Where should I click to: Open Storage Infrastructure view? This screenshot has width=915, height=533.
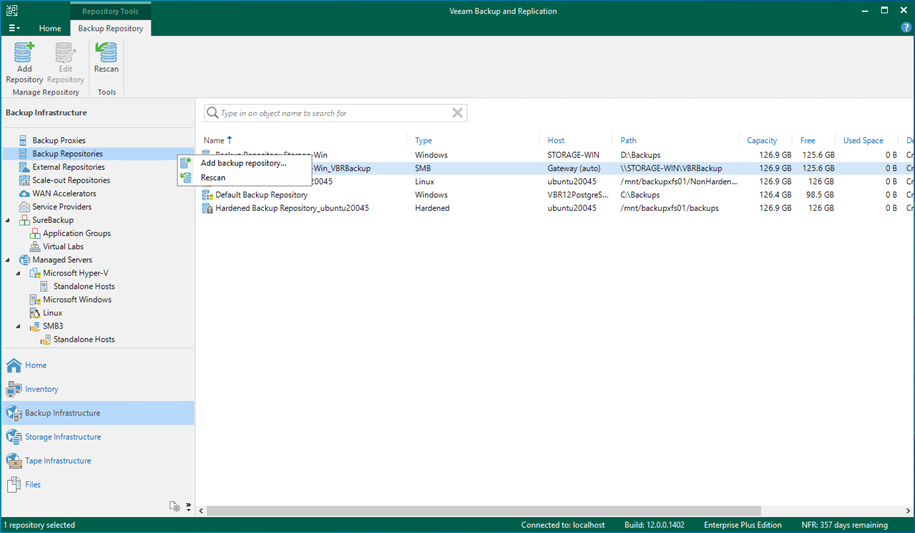tap(62, 437)
